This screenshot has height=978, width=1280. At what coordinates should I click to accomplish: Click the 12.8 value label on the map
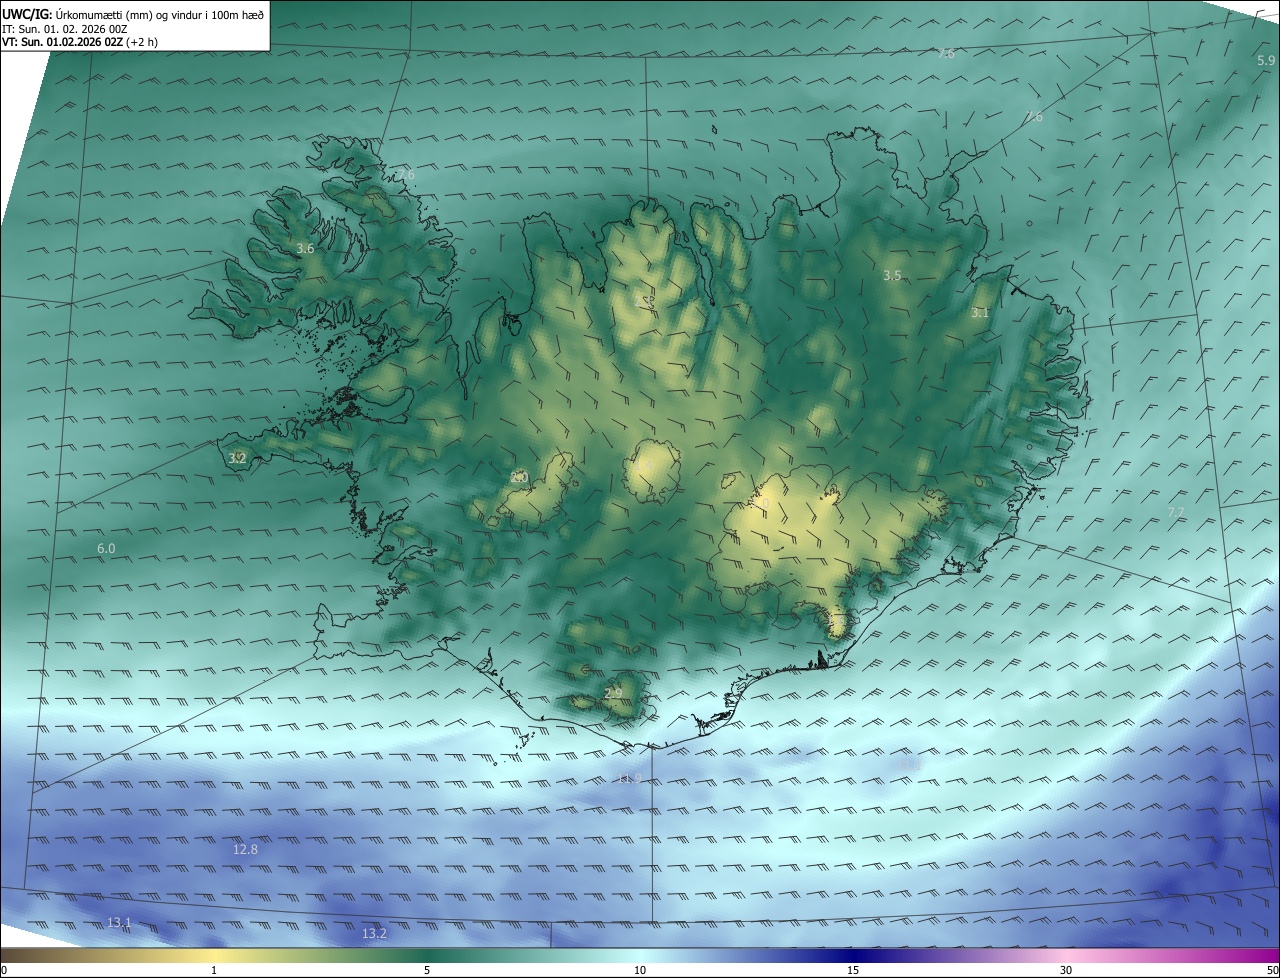click(245, 849)
